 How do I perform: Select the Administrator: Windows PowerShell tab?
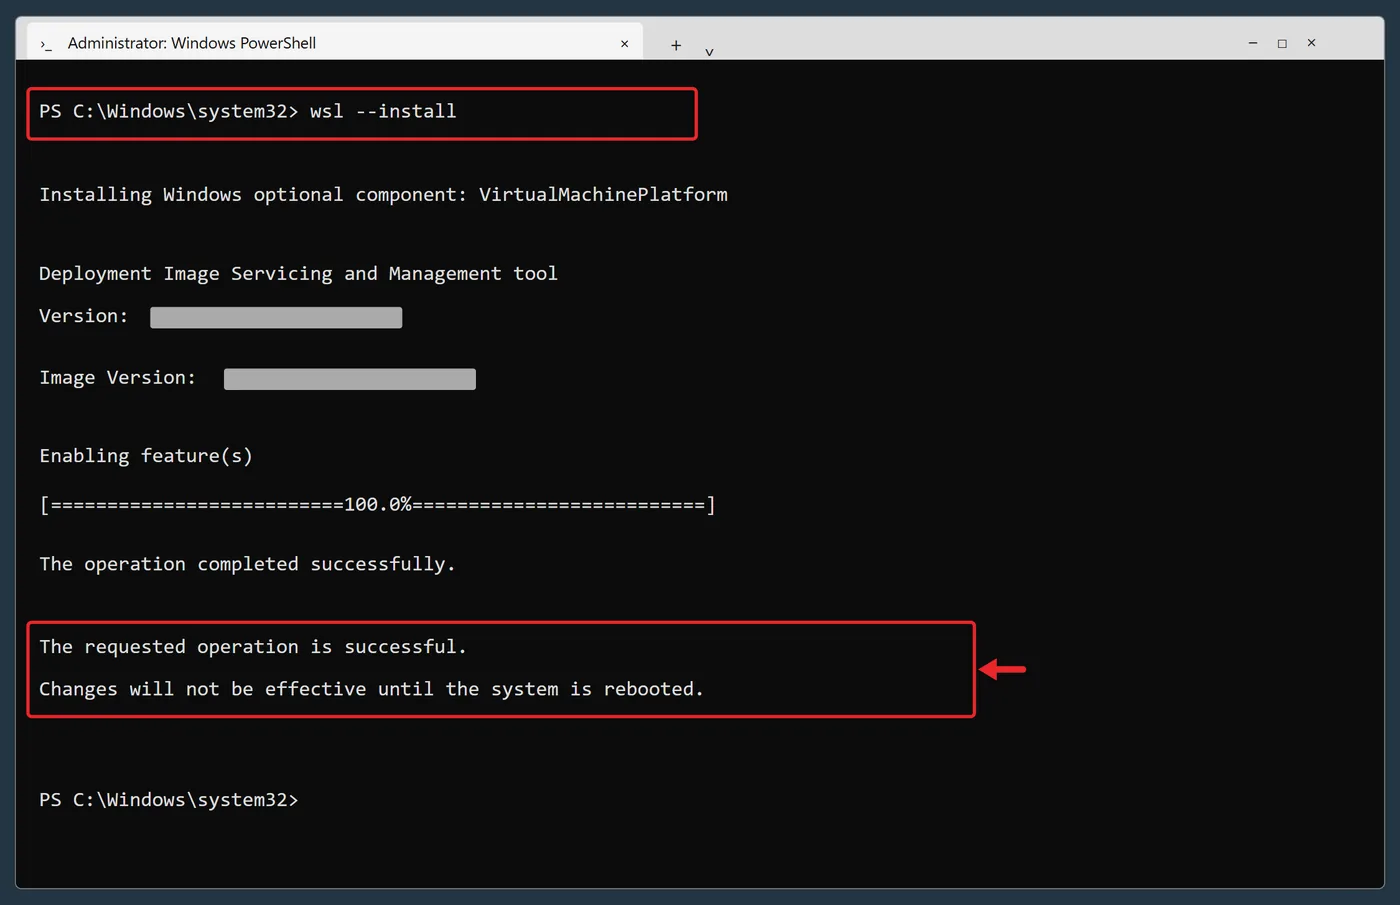(333, 43)
